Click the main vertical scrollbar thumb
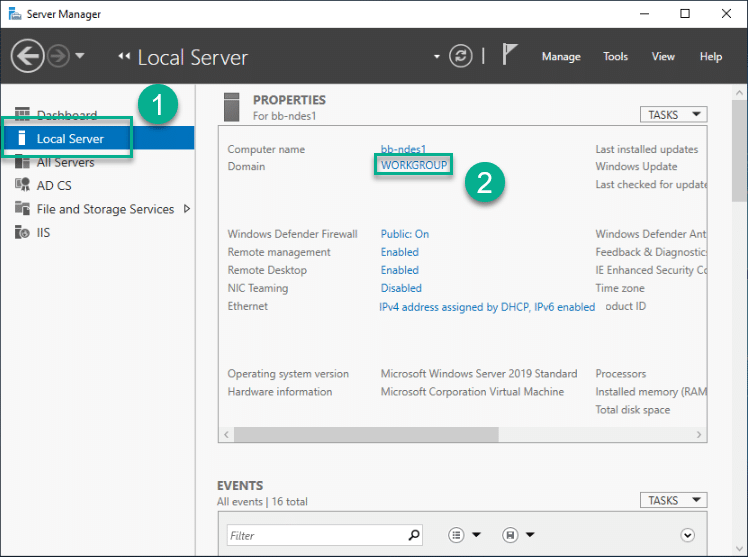 739,151
